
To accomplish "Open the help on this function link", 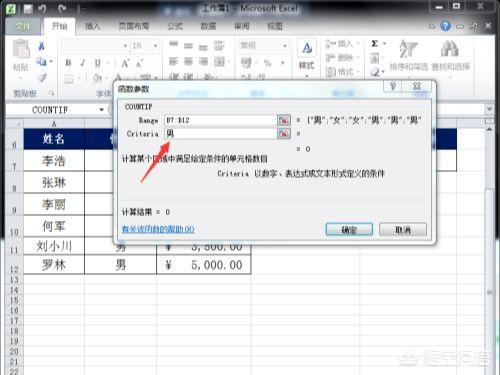I will pyautogui.click(x=158, y=229).
